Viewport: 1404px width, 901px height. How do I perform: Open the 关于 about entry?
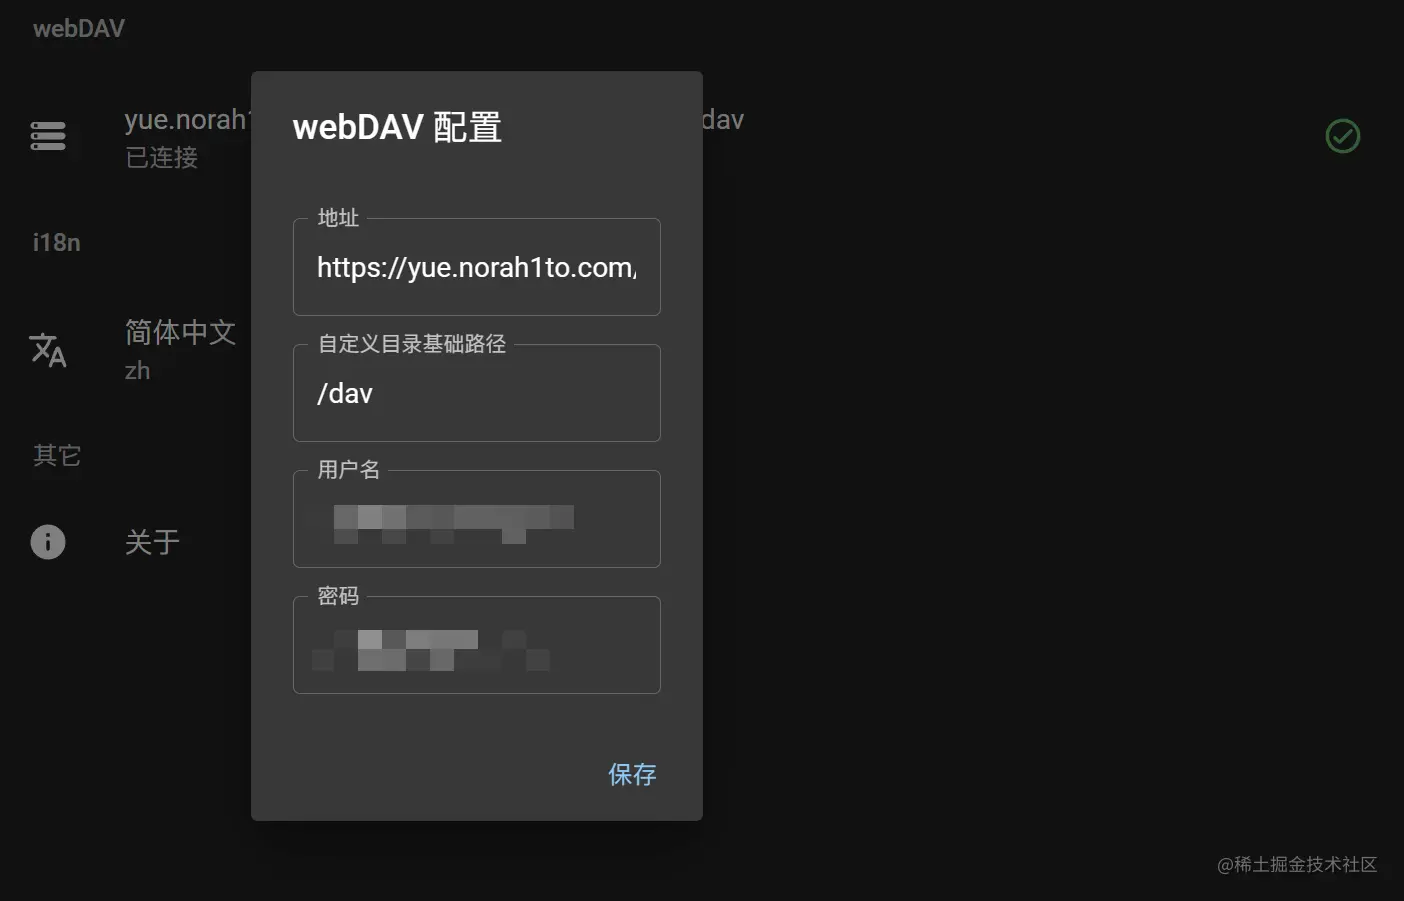(x=152, y=542)
